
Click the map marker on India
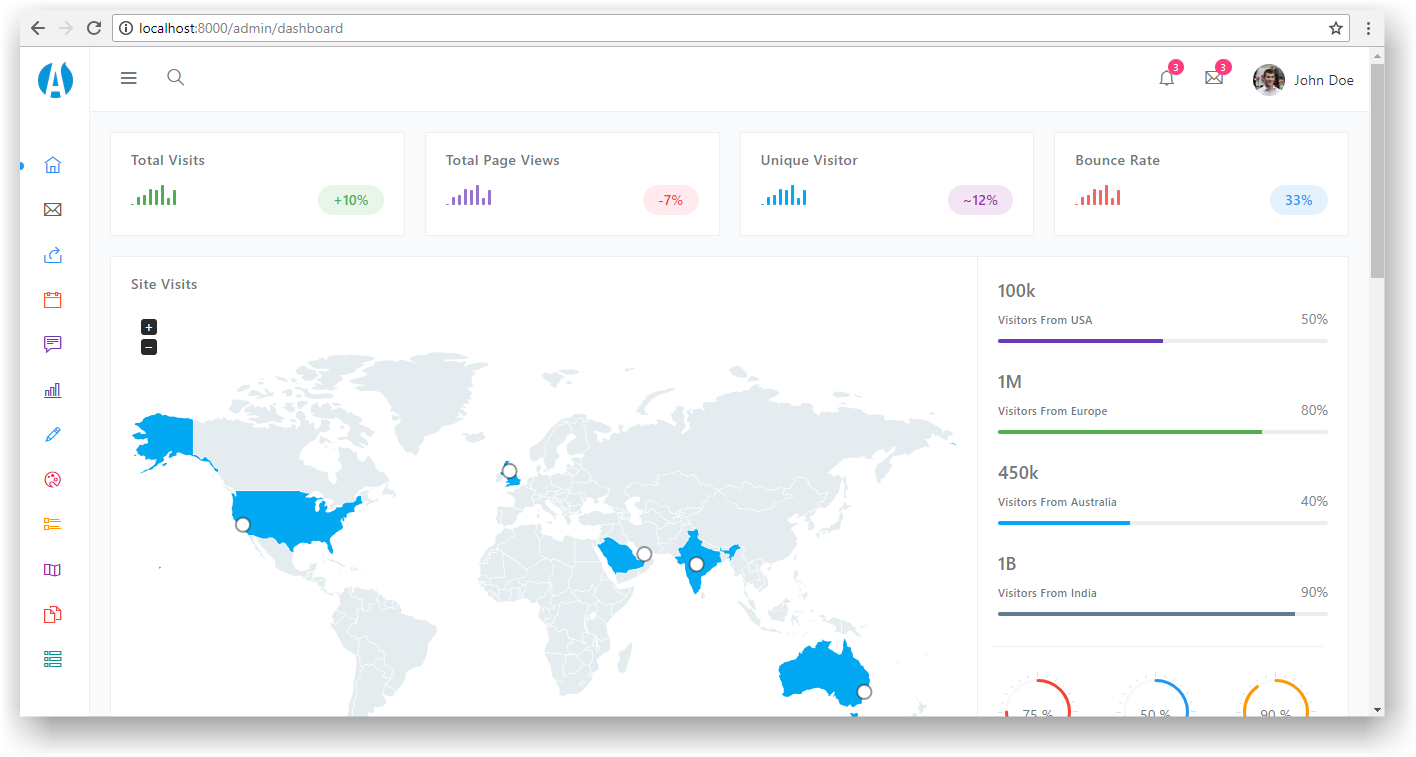pos(696,564)
